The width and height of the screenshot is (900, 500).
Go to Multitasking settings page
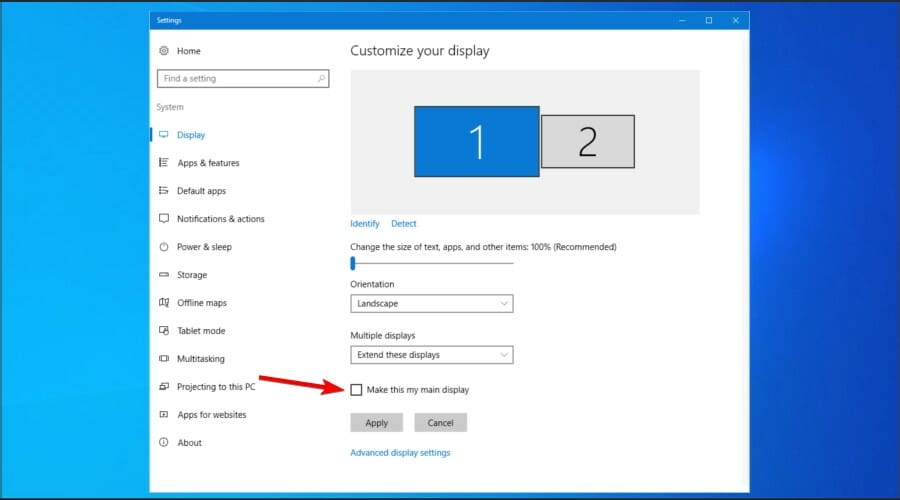point(201,359)
